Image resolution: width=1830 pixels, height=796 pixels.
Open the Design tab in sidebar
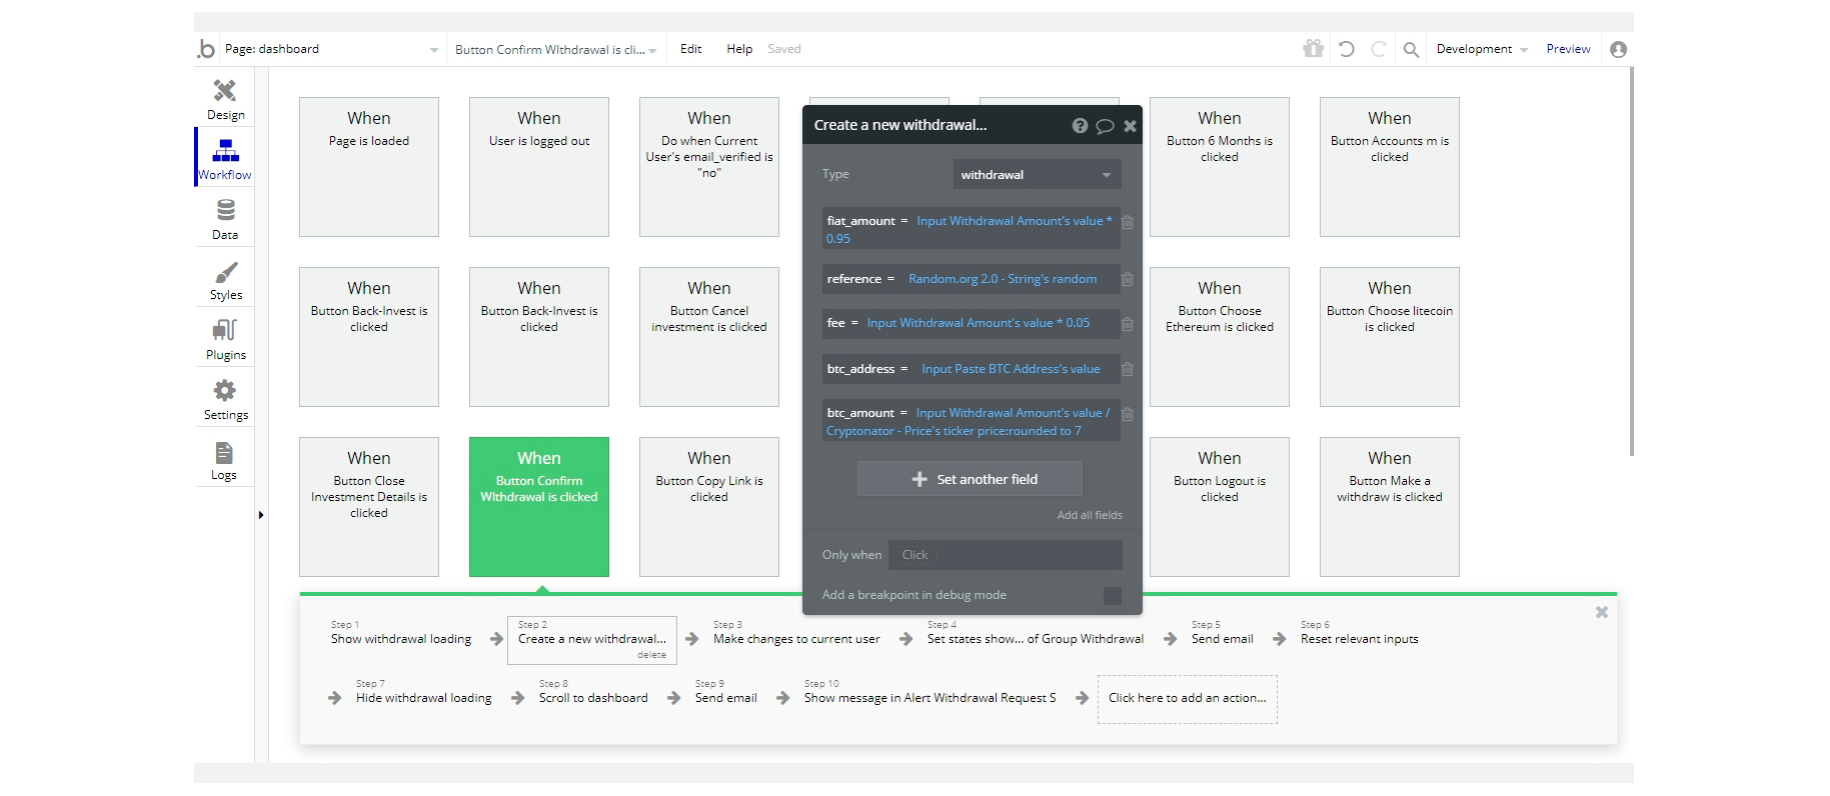point(225,99)
